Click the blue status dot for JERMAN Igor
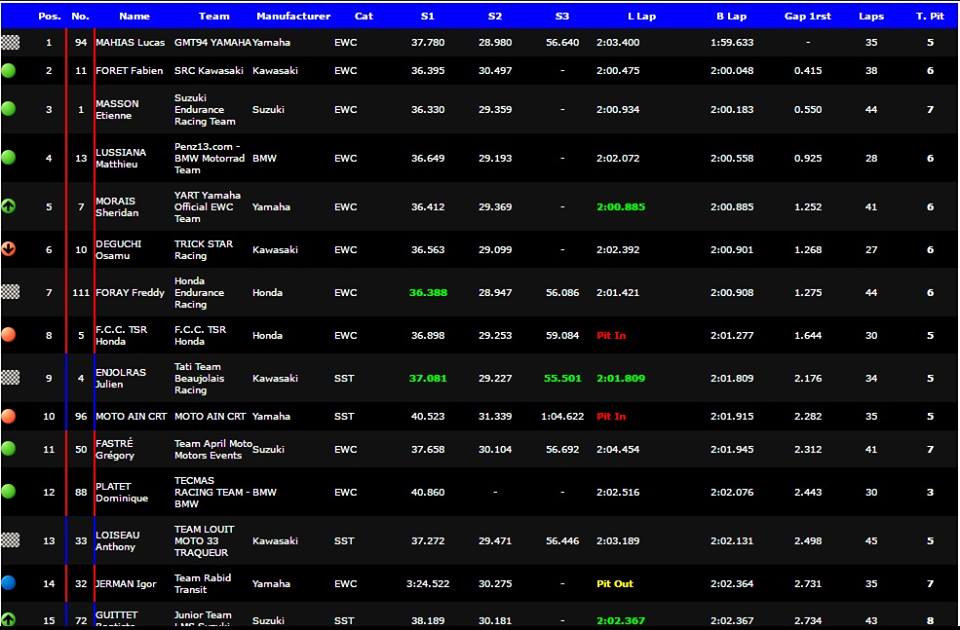The image size is (960, 630). click(9, 583)
